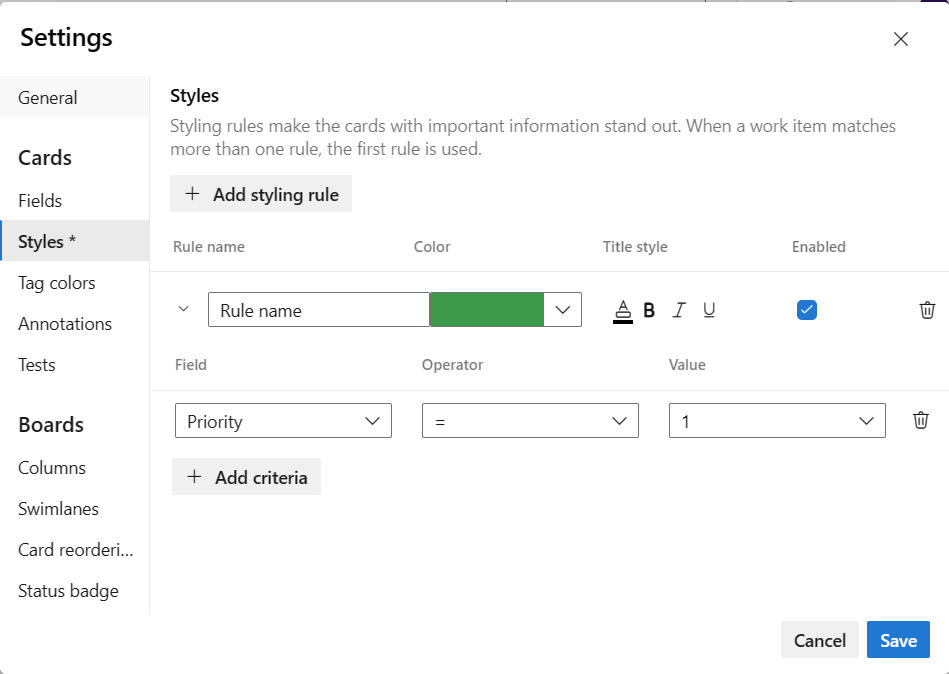Open the Value dropdown showing 1
This screenshot has width=949, height=674.
coord(777,420)
